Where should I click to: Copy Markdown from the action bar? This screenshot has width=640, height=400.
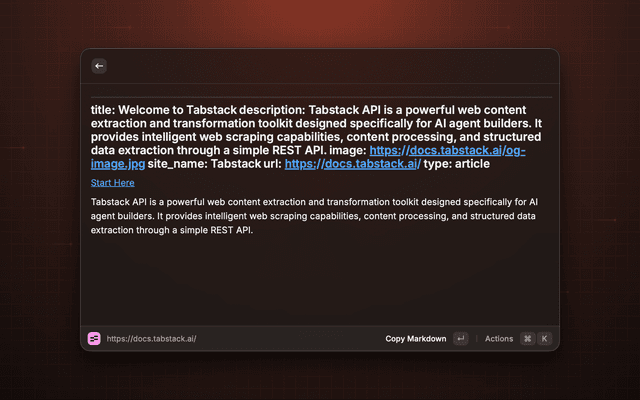coord(416,339)
